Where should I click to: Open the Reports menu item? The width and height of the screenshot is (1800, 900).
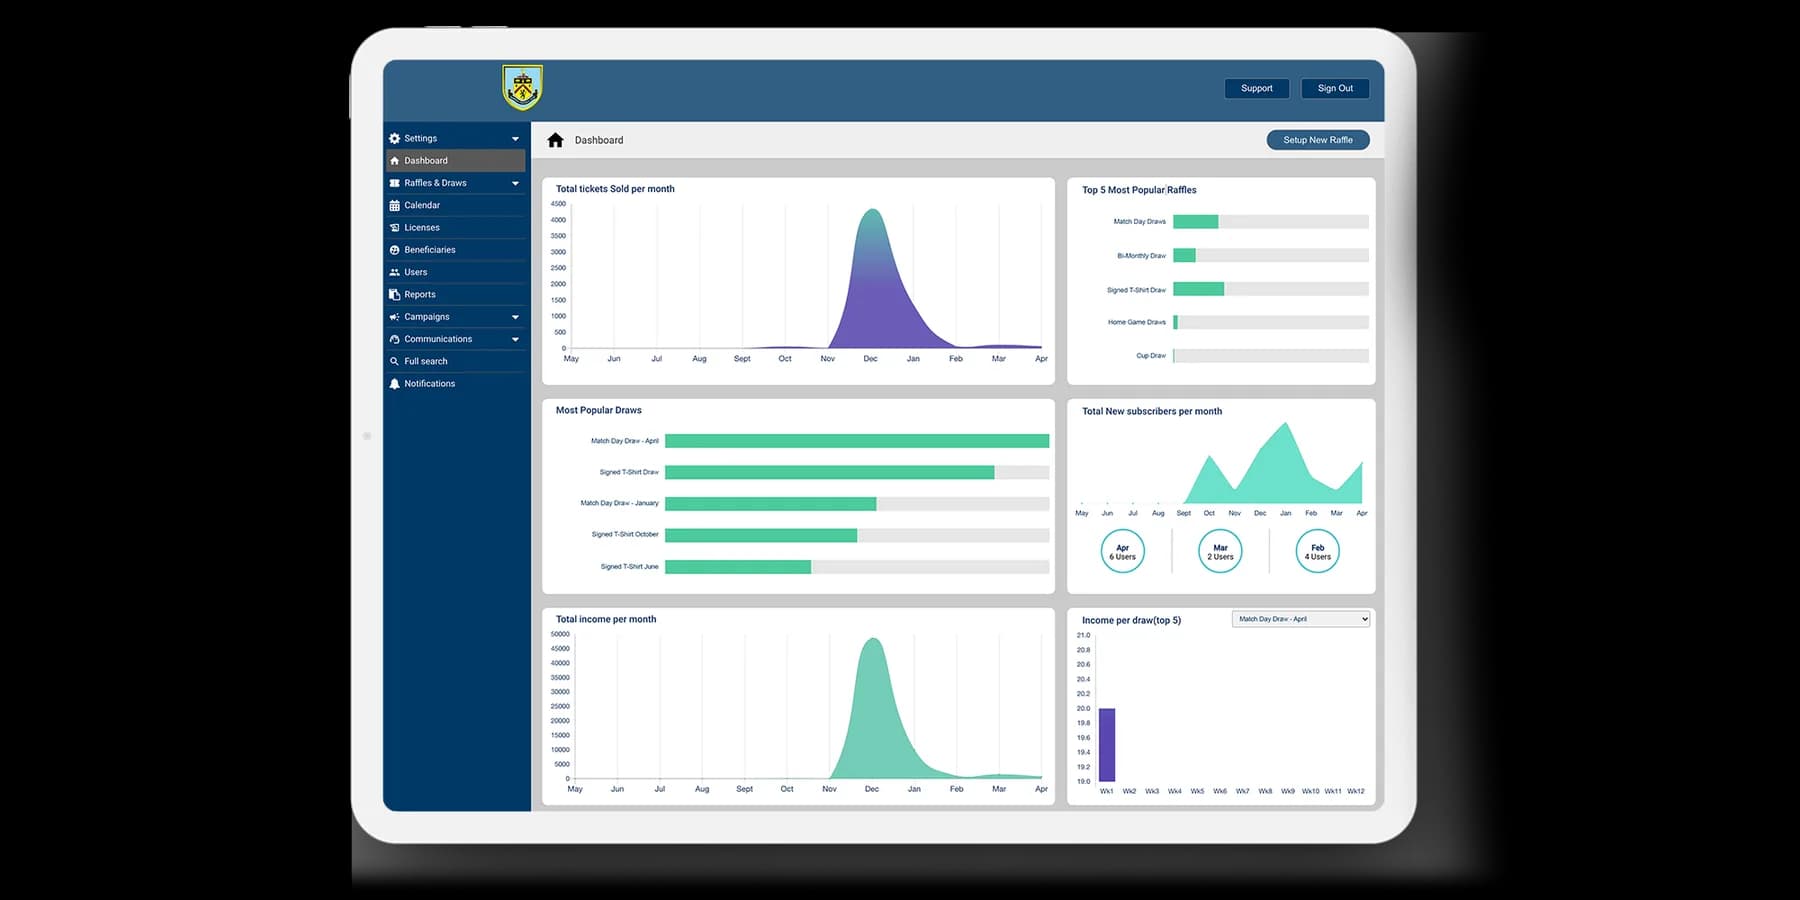click(x=455, y=294)
